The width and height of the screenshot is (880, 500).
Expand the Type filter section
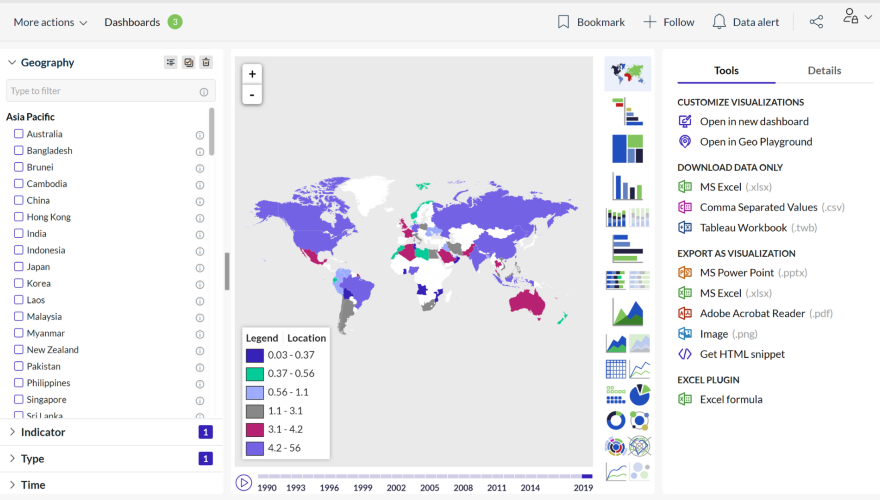point(33,458)
